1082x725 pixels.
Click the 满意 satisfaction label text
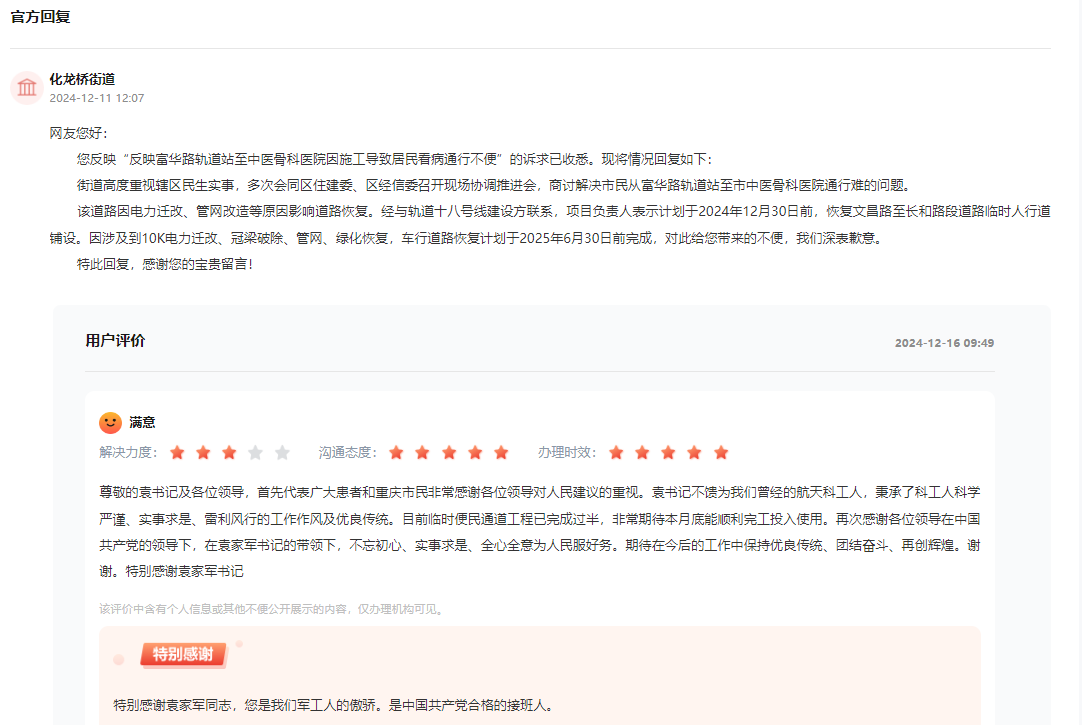pos(142,423)
